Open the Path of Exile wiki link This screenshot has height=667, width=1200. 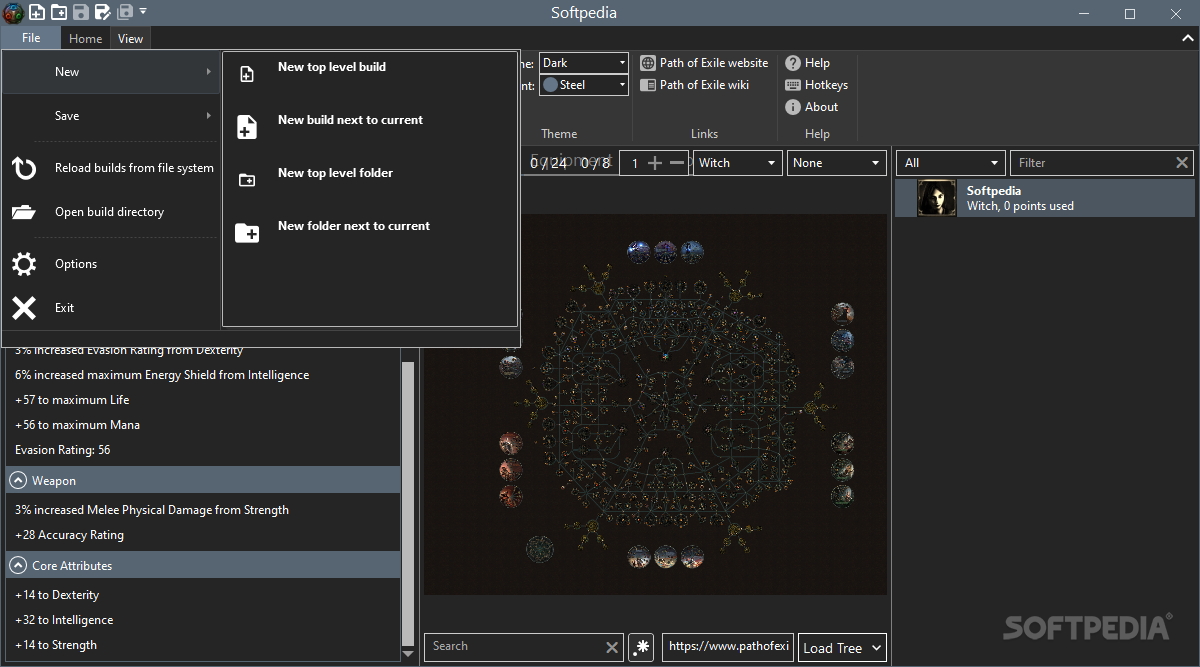tap(695, 85)
